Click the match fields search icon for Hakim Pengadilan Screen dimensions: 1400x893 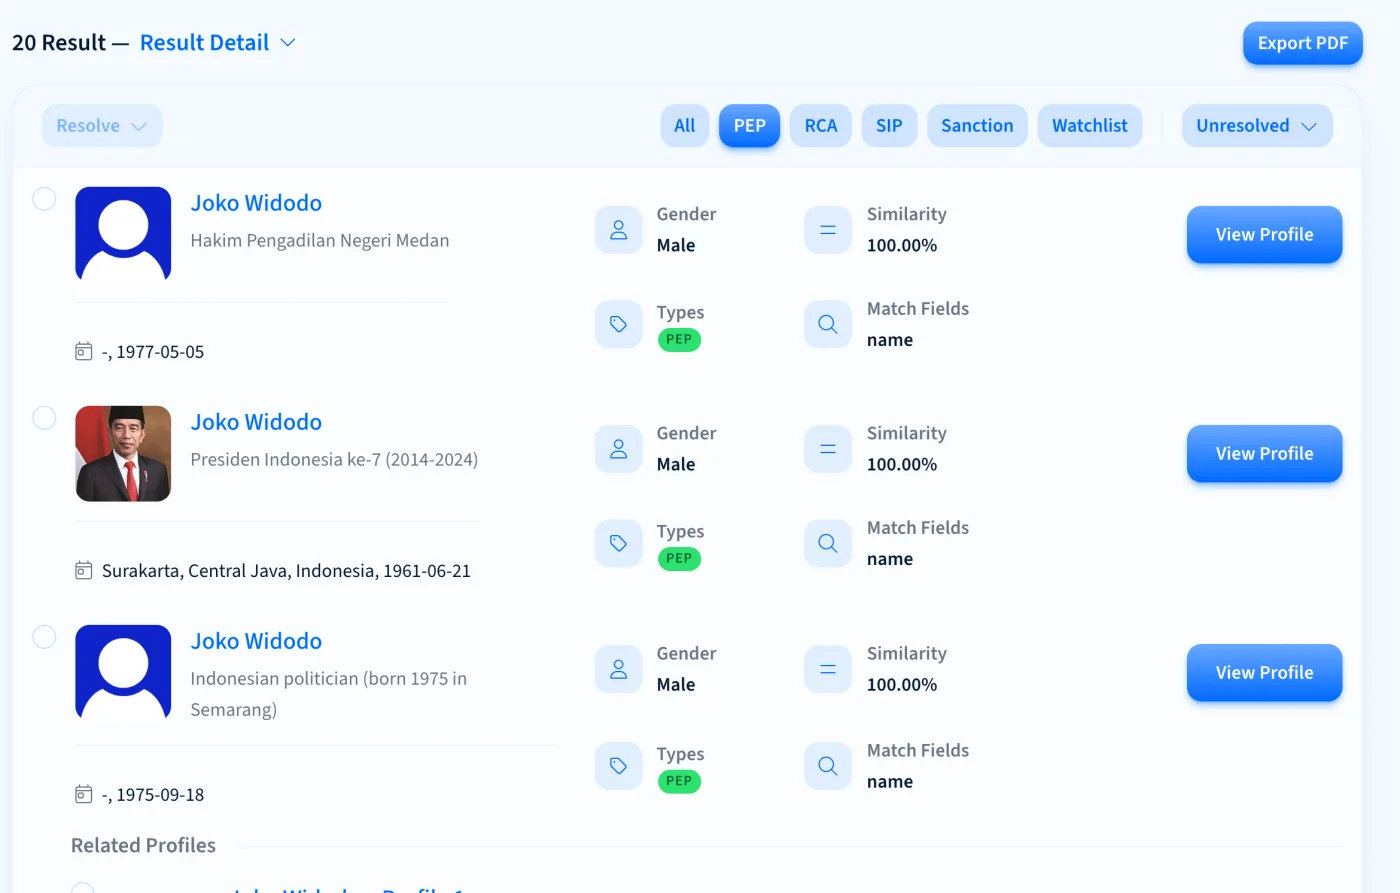pyautogui.click(x=828, y=324)
